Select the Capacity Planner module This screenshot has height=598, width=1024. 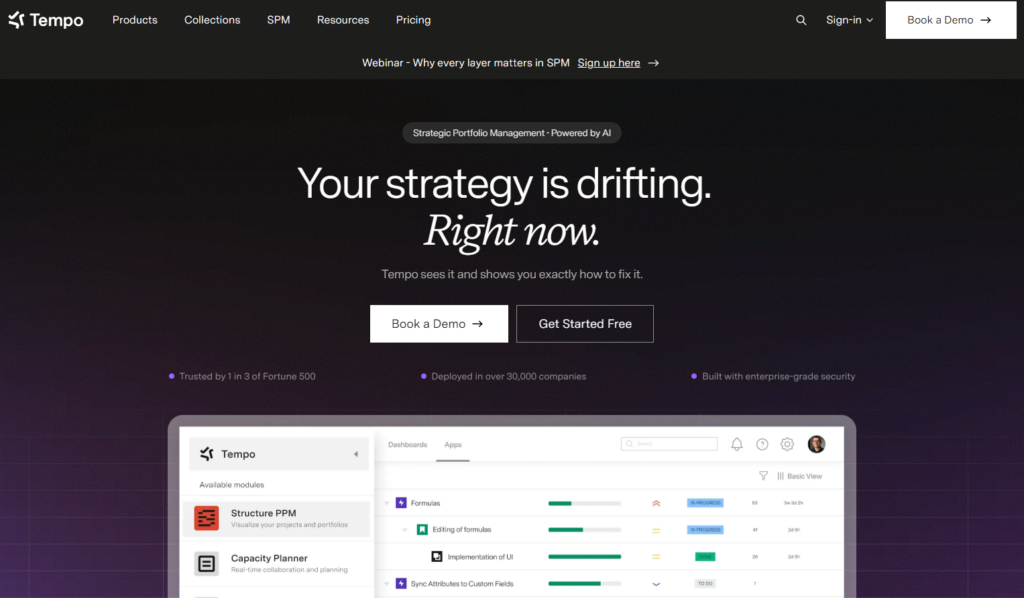pos(276,563)
